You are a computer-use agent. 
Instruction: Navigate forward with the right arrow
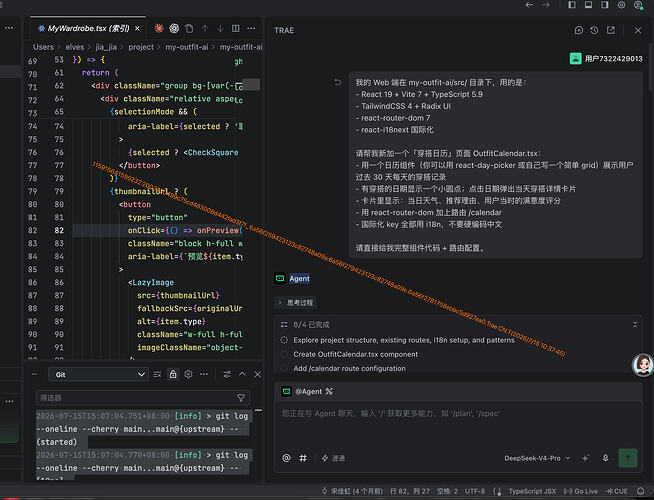coord(546,5)
